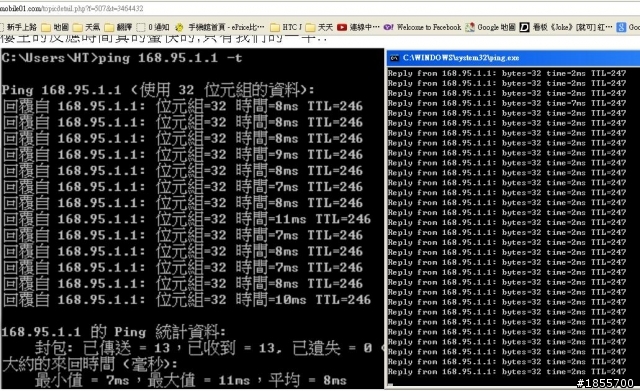Image resolution: width=640 pixels, height=391 pixels.
Task: Click the 'Ping 168.95.1.1 (使用 32 位元組的資料)' line
Action: coord(158,90)
